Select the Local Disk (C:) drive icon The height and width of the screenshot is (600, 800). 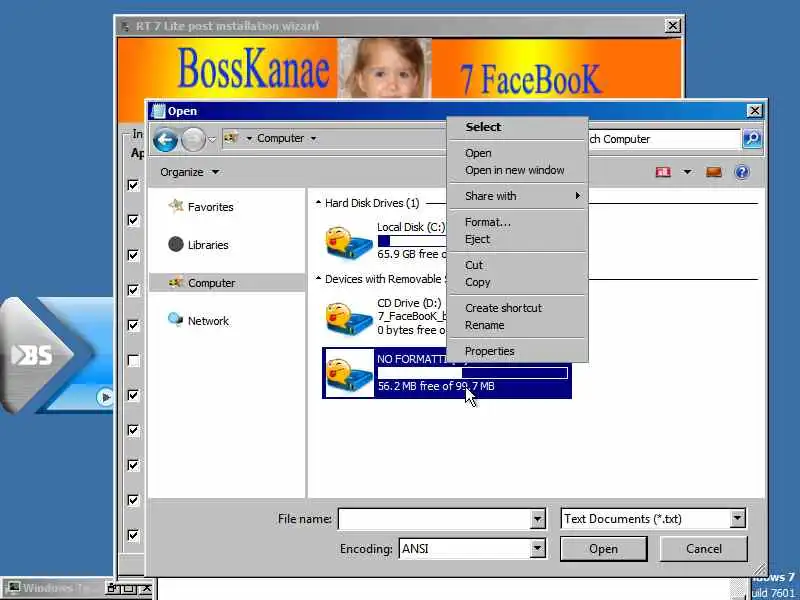tap(349, 242)
